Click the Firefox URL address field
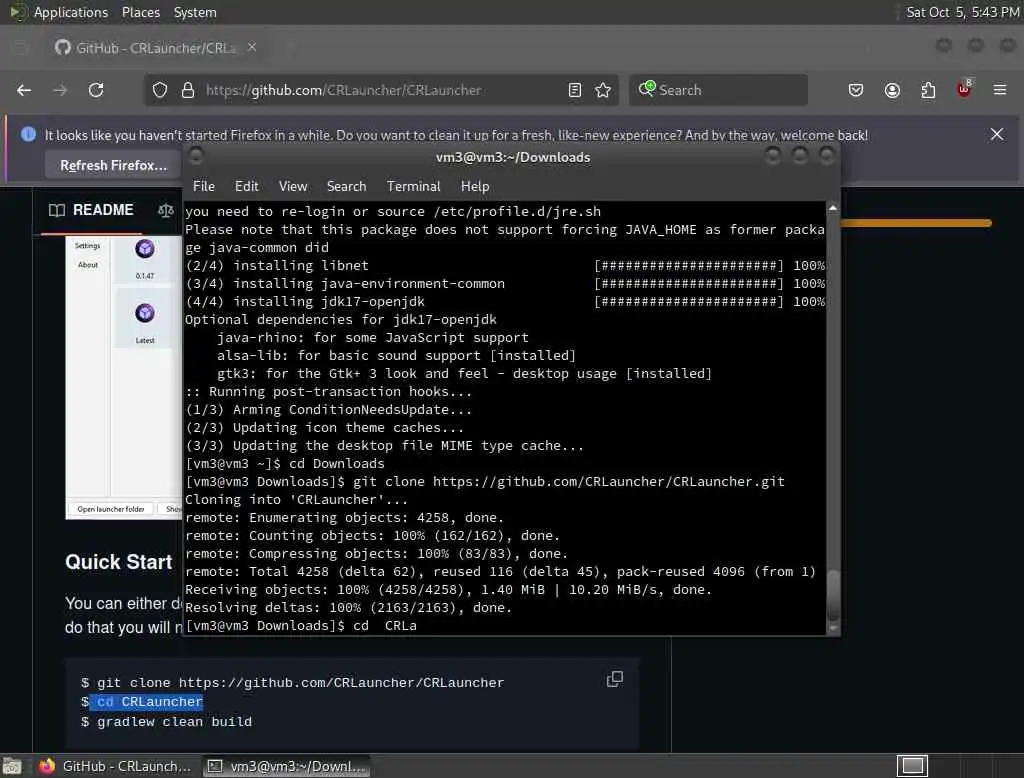Viewport: 1024px width, 778px height. coord(382,90)
